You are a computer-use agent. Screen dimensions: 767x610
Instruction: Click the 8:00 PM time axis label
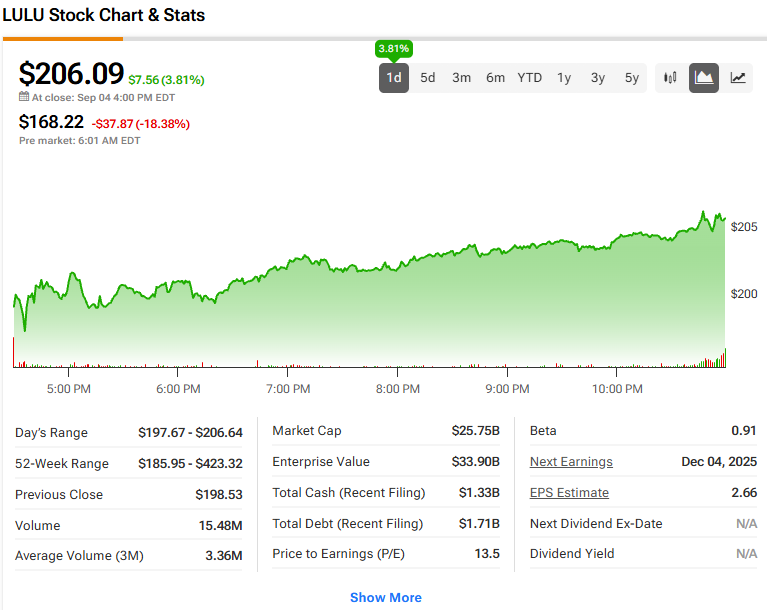point(398,389)
